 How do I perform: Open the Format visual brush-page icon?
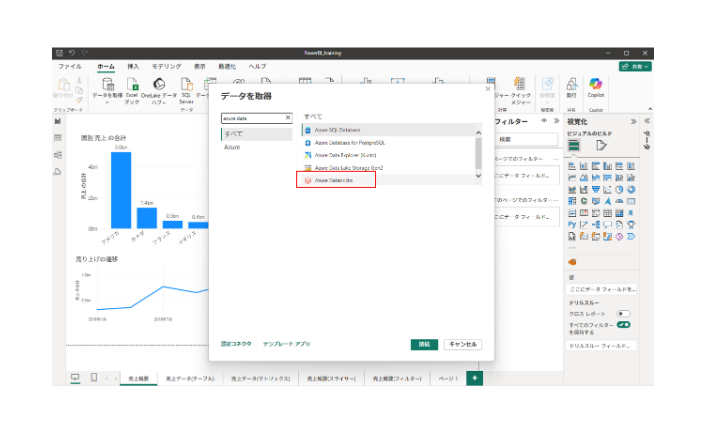(601, 145)
